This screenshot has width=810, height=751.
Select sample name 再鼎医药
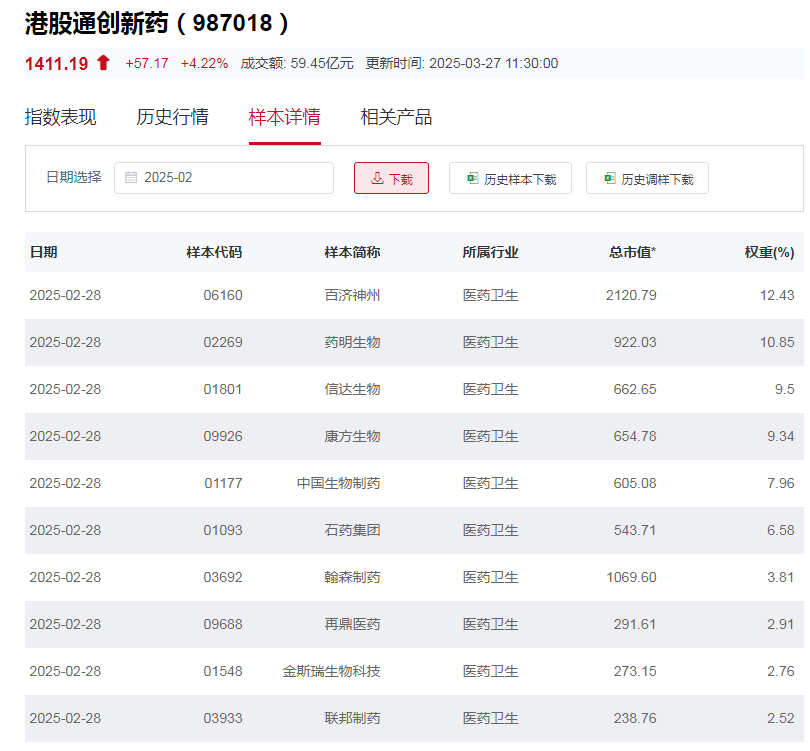tap(352, 624)
